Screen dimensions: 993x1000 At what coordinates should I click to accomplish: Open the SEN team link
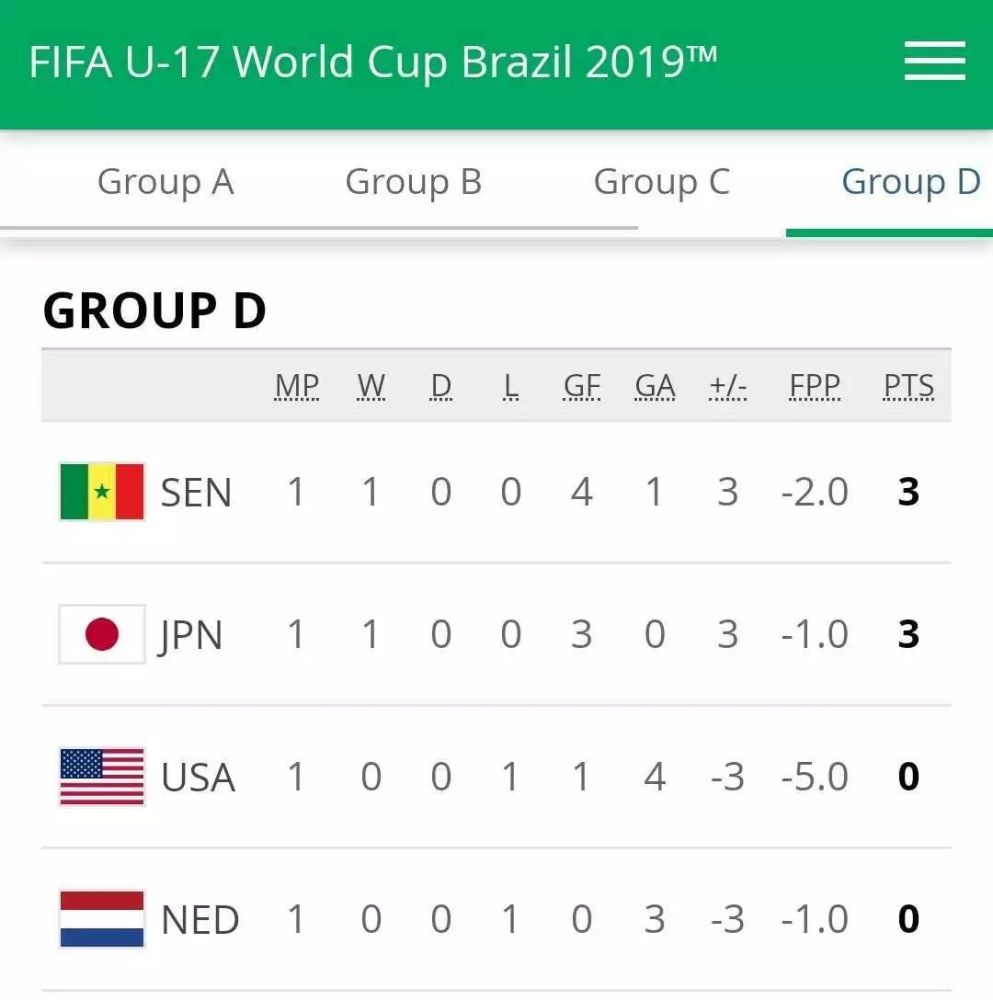point(196,493)
